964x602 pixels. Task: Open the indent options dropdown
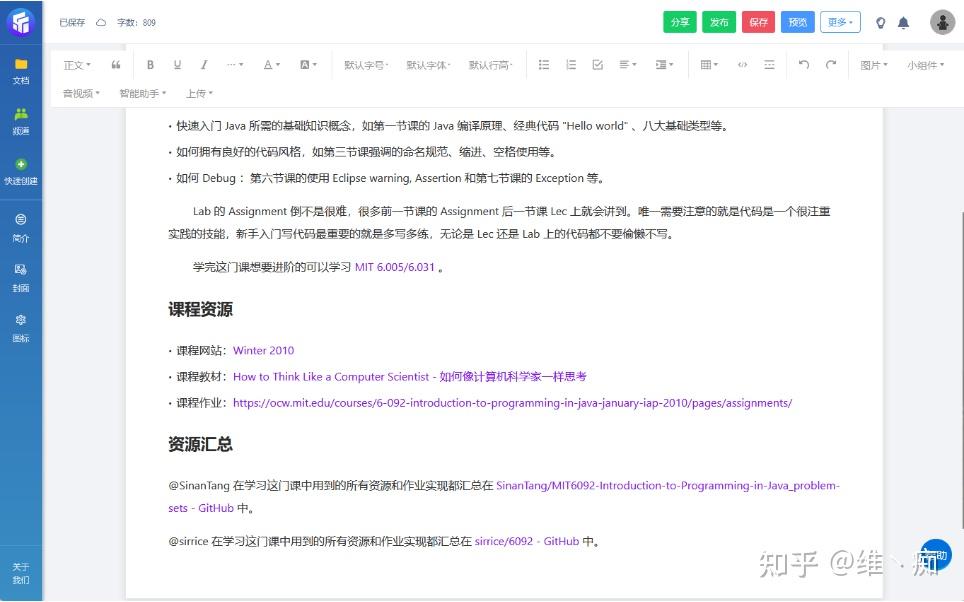coord(664,65)
